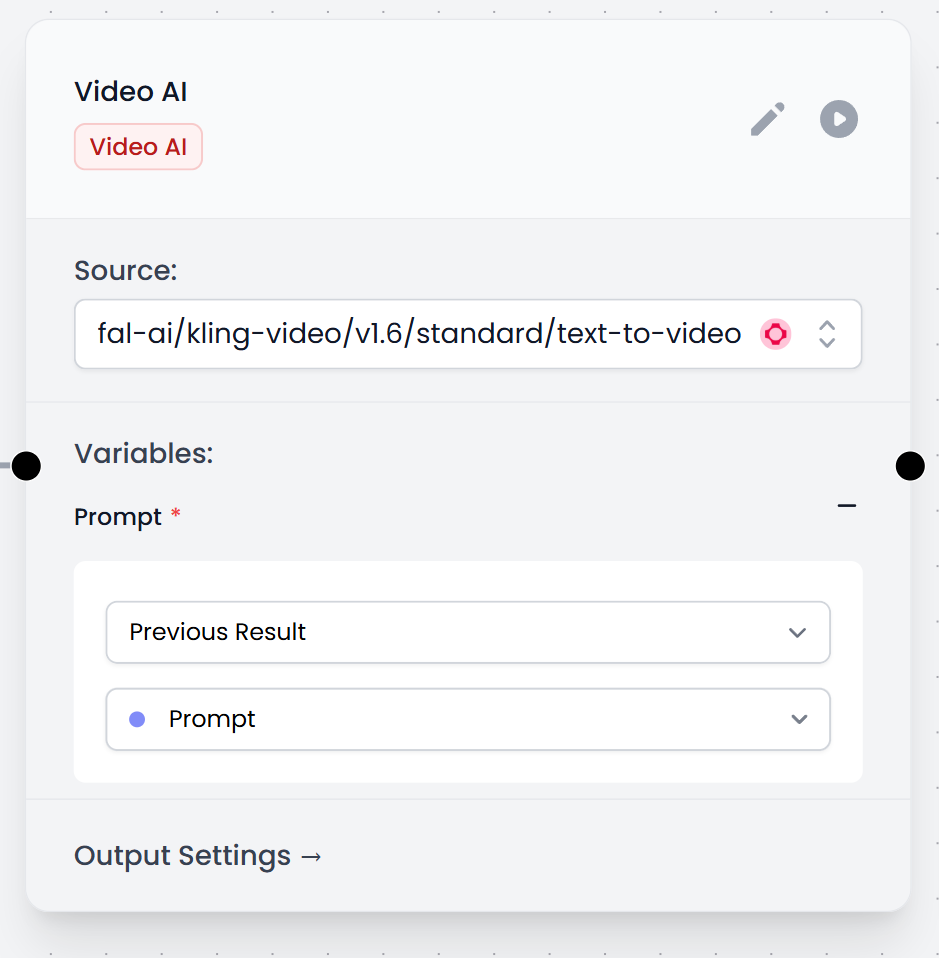Screen dimensions: 939x958
Task: Click the purple dot beside Prompt option
Action: 138,719
